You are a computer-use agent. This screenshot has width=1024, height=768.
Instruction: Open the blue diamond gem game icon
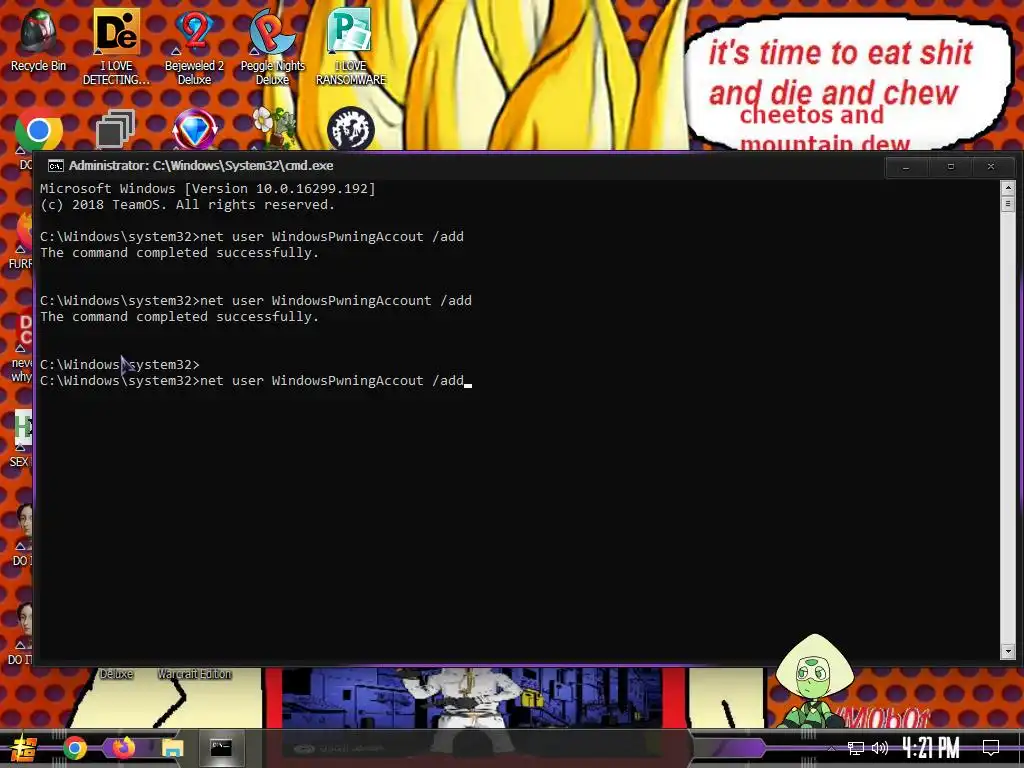click(x=195, y=130)
